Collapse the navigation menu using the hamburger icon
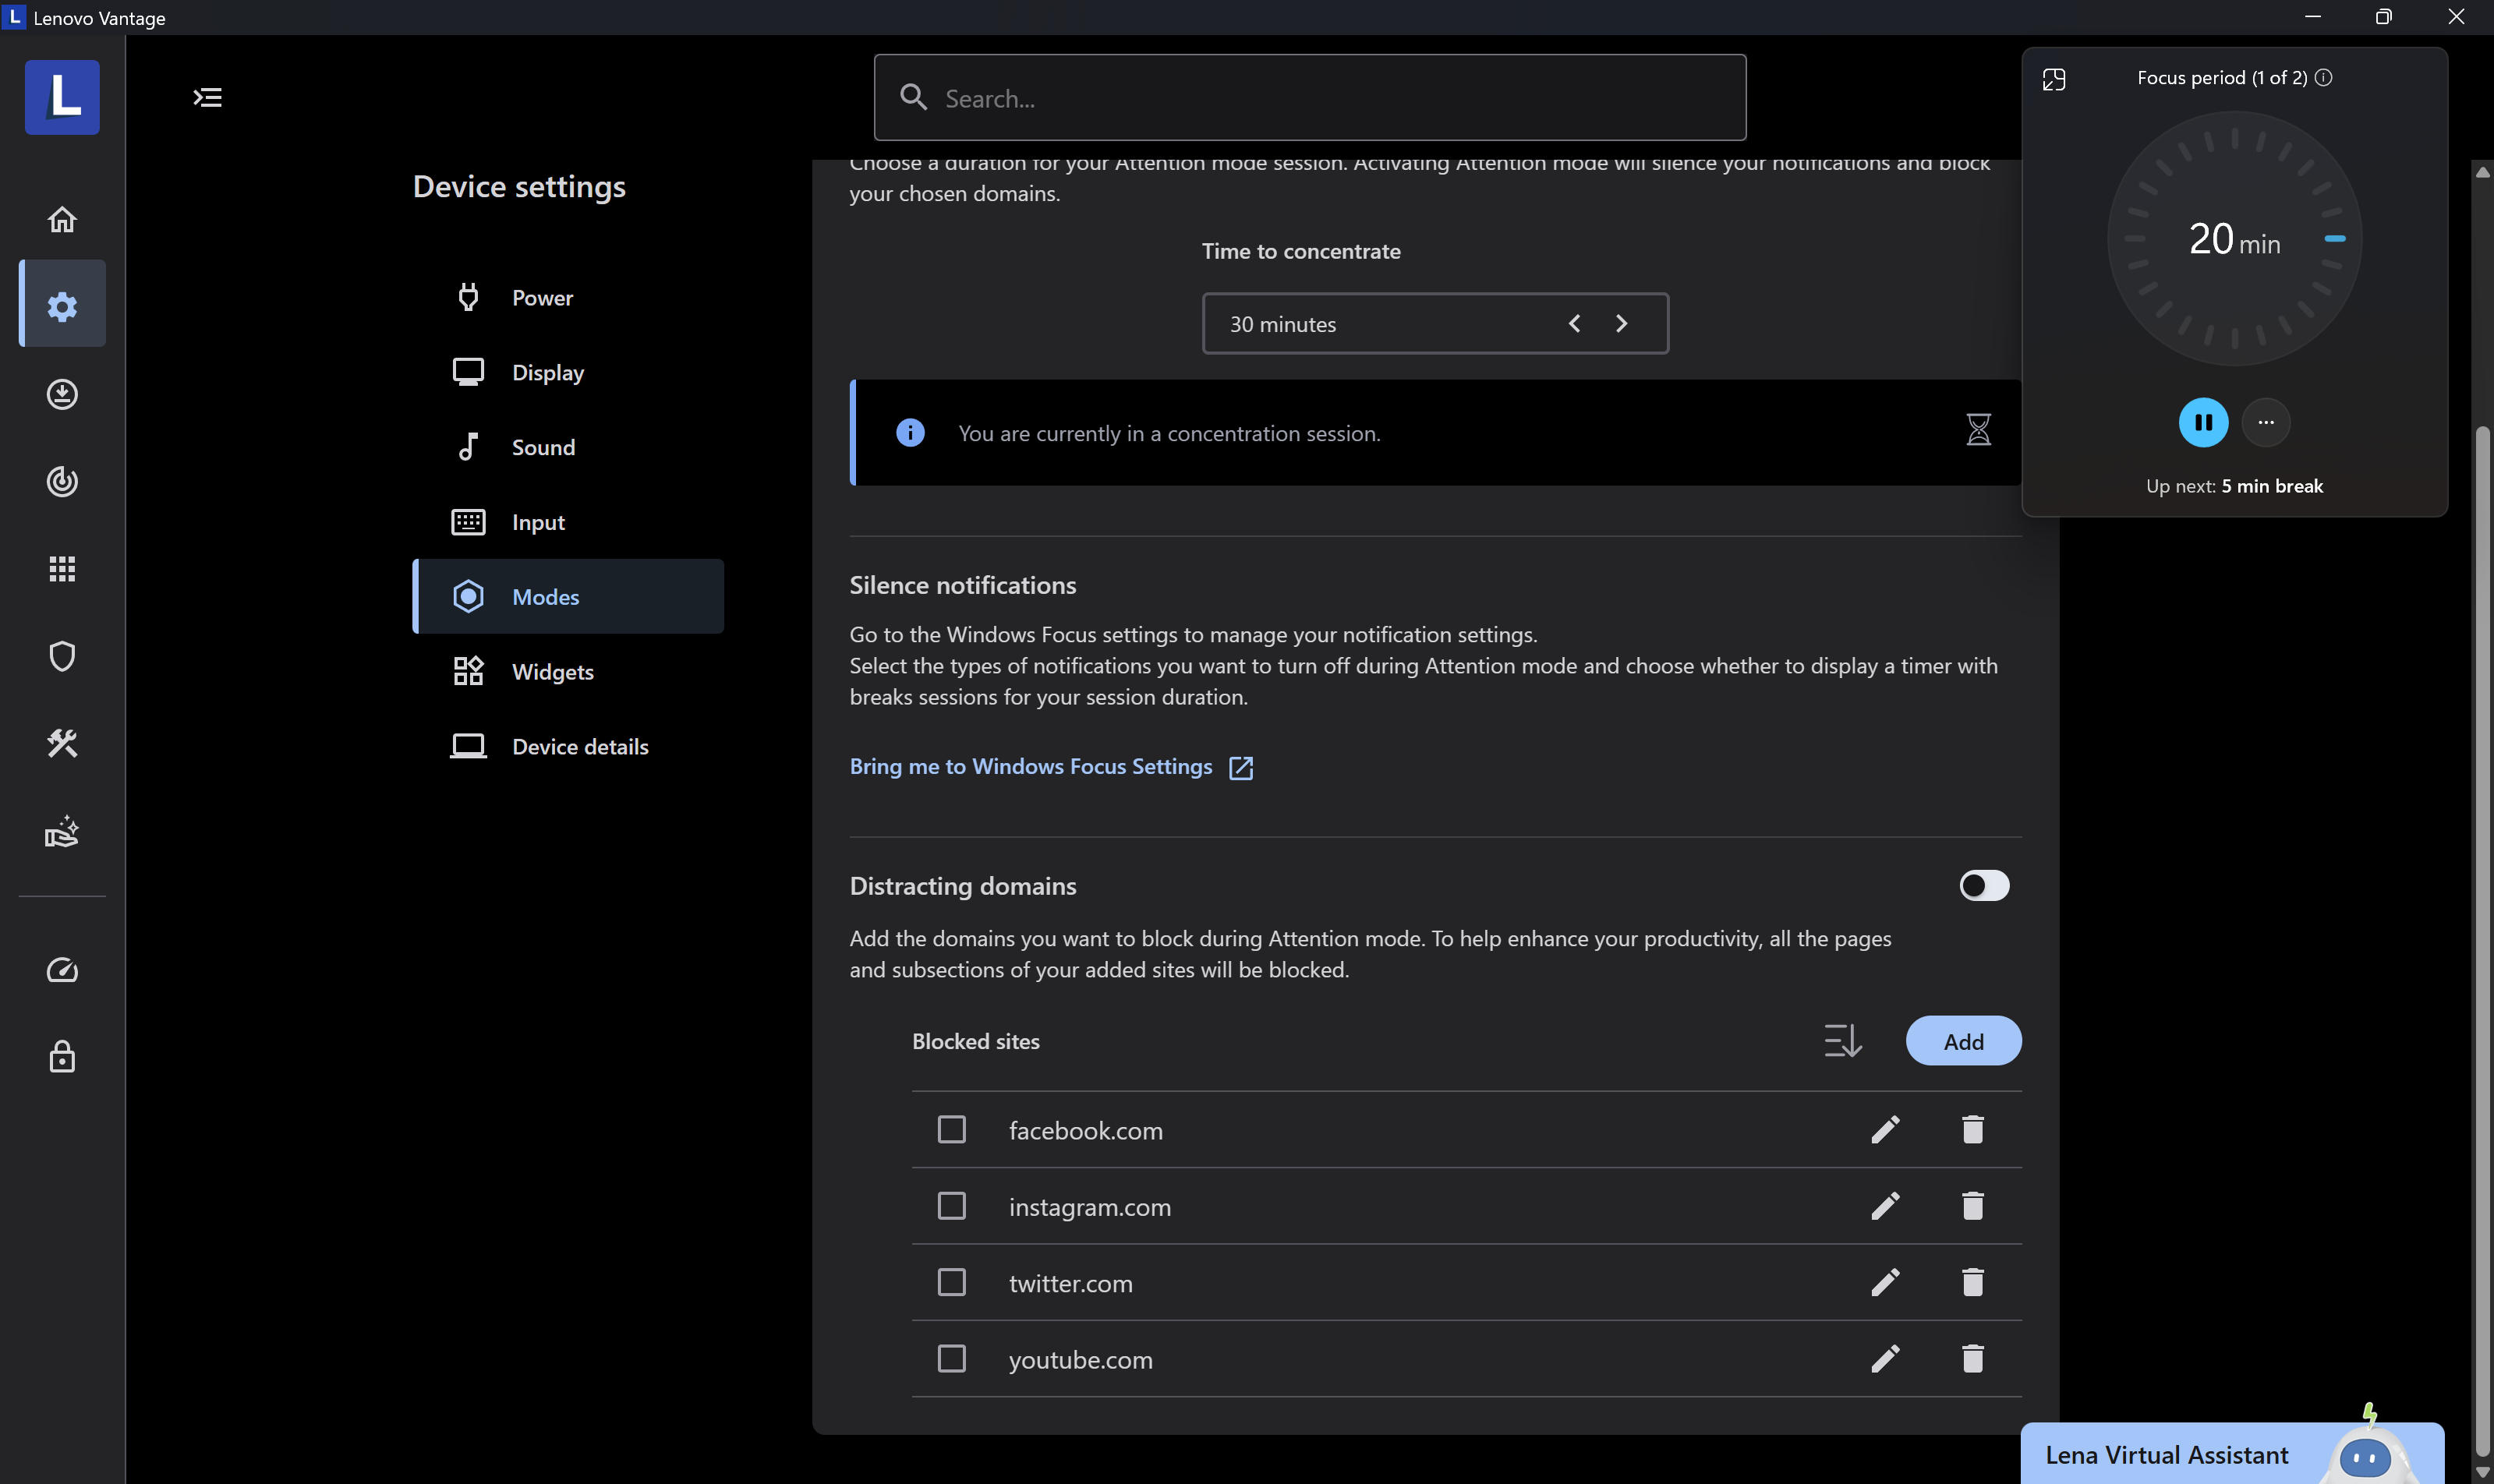Screen dimensions: 2494x1484 coord(207,97)
